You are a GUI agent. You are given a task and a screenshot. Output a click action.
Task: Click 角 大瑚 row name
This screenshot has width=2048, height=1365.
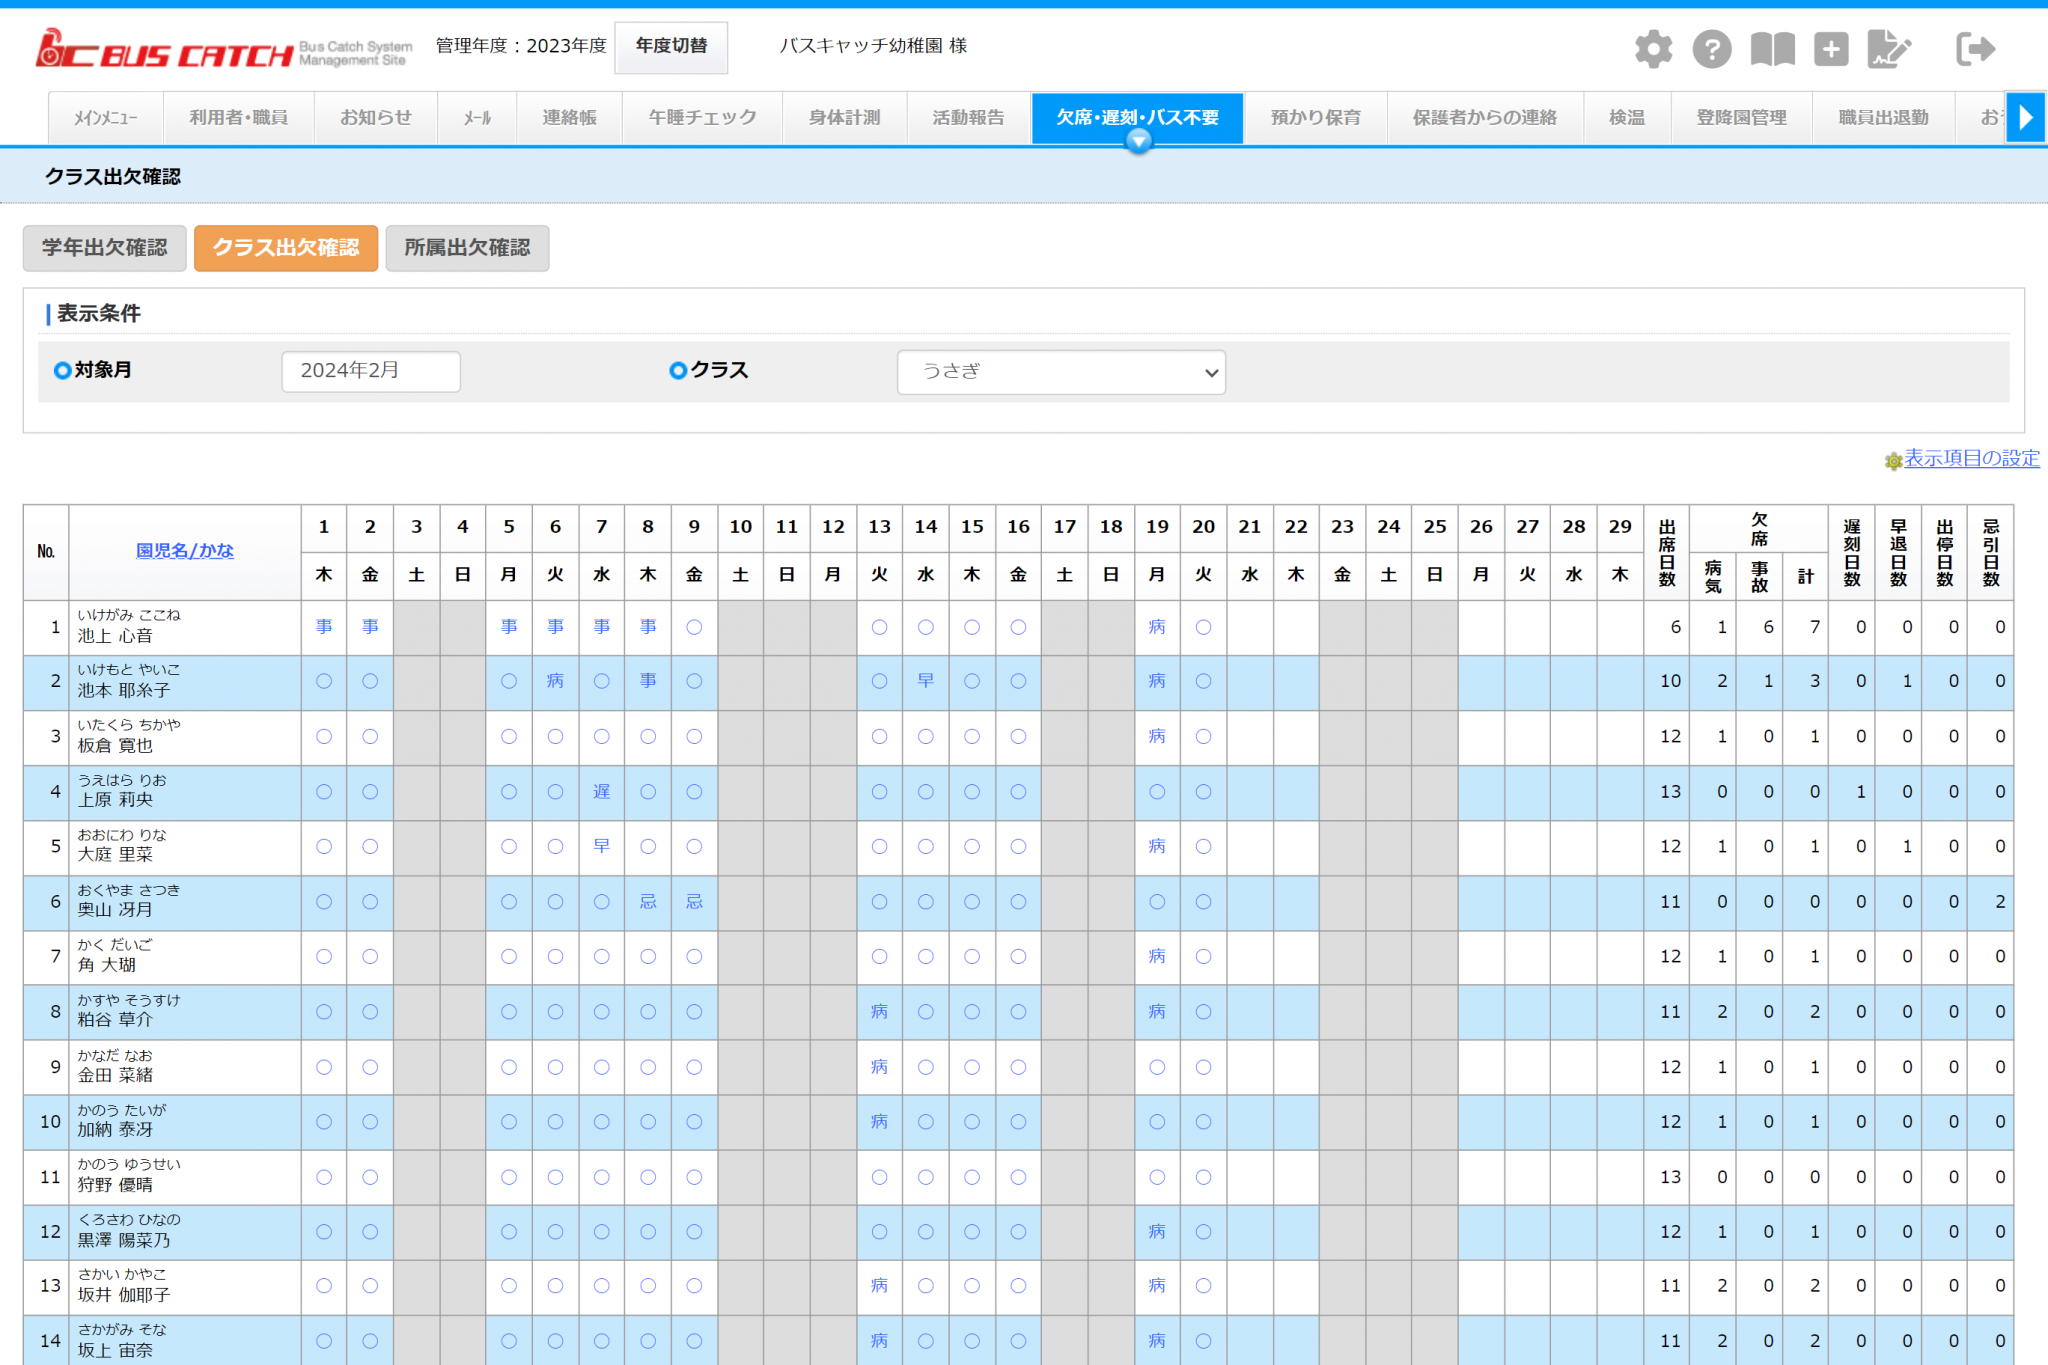tap(106, 965)
